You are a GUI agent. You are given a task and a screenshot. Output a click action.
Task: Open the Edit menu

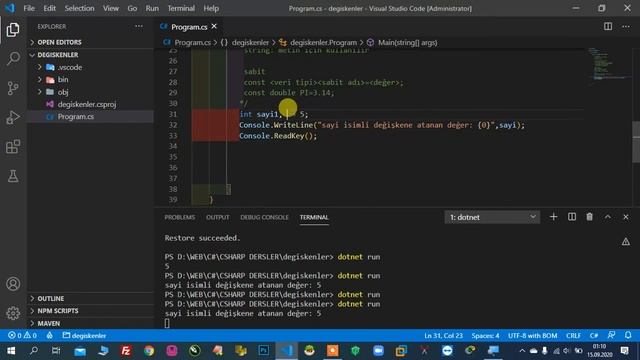tap(49, 8)
